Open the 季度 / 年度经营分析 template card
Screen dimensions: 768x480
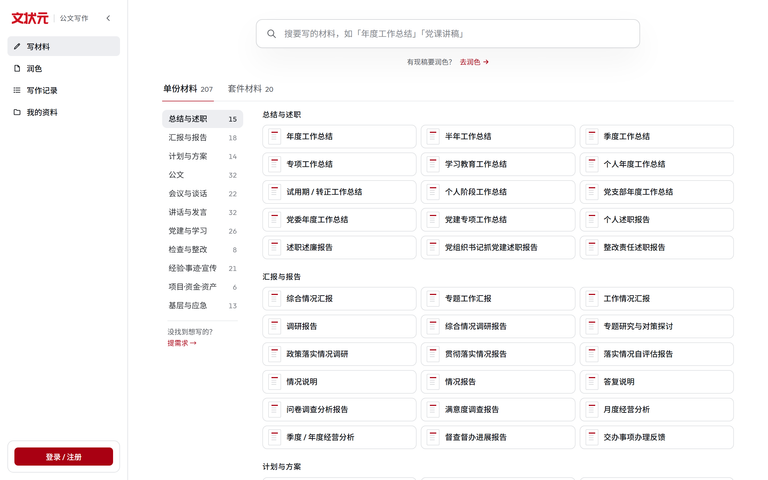(339, 437)
